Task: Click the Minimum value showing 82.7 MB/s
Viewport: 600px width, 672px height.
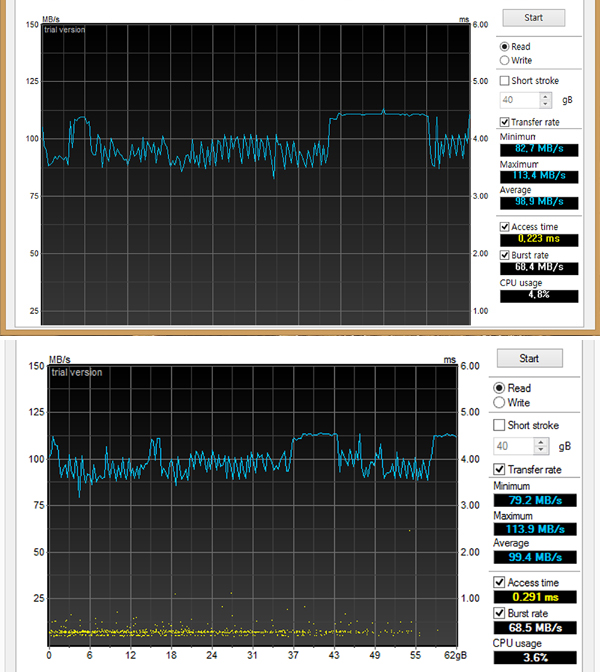Action: point(538,149)
